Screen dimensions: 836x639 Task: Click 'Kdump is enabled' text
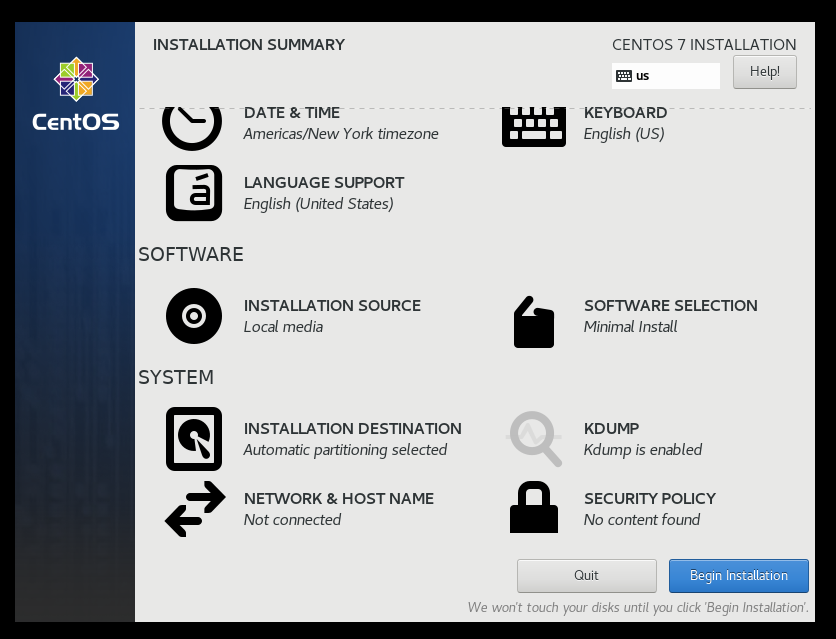tap(643, 450)
